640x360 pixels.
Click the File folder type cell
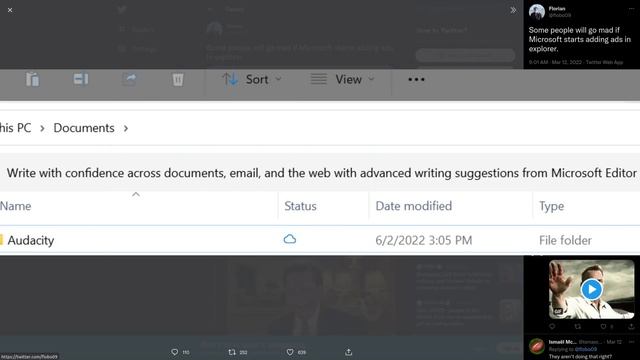point(565,240)
